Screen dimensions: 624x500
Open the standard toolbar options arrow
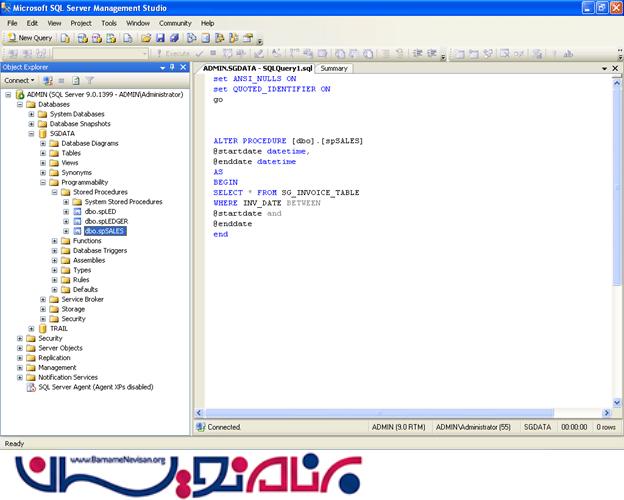pos(260,41)
